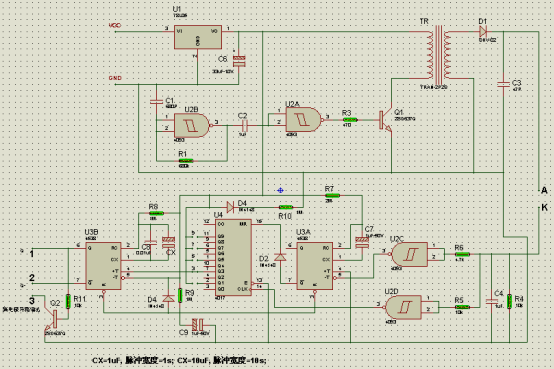Select the U1 voltage regulator component

198,37
